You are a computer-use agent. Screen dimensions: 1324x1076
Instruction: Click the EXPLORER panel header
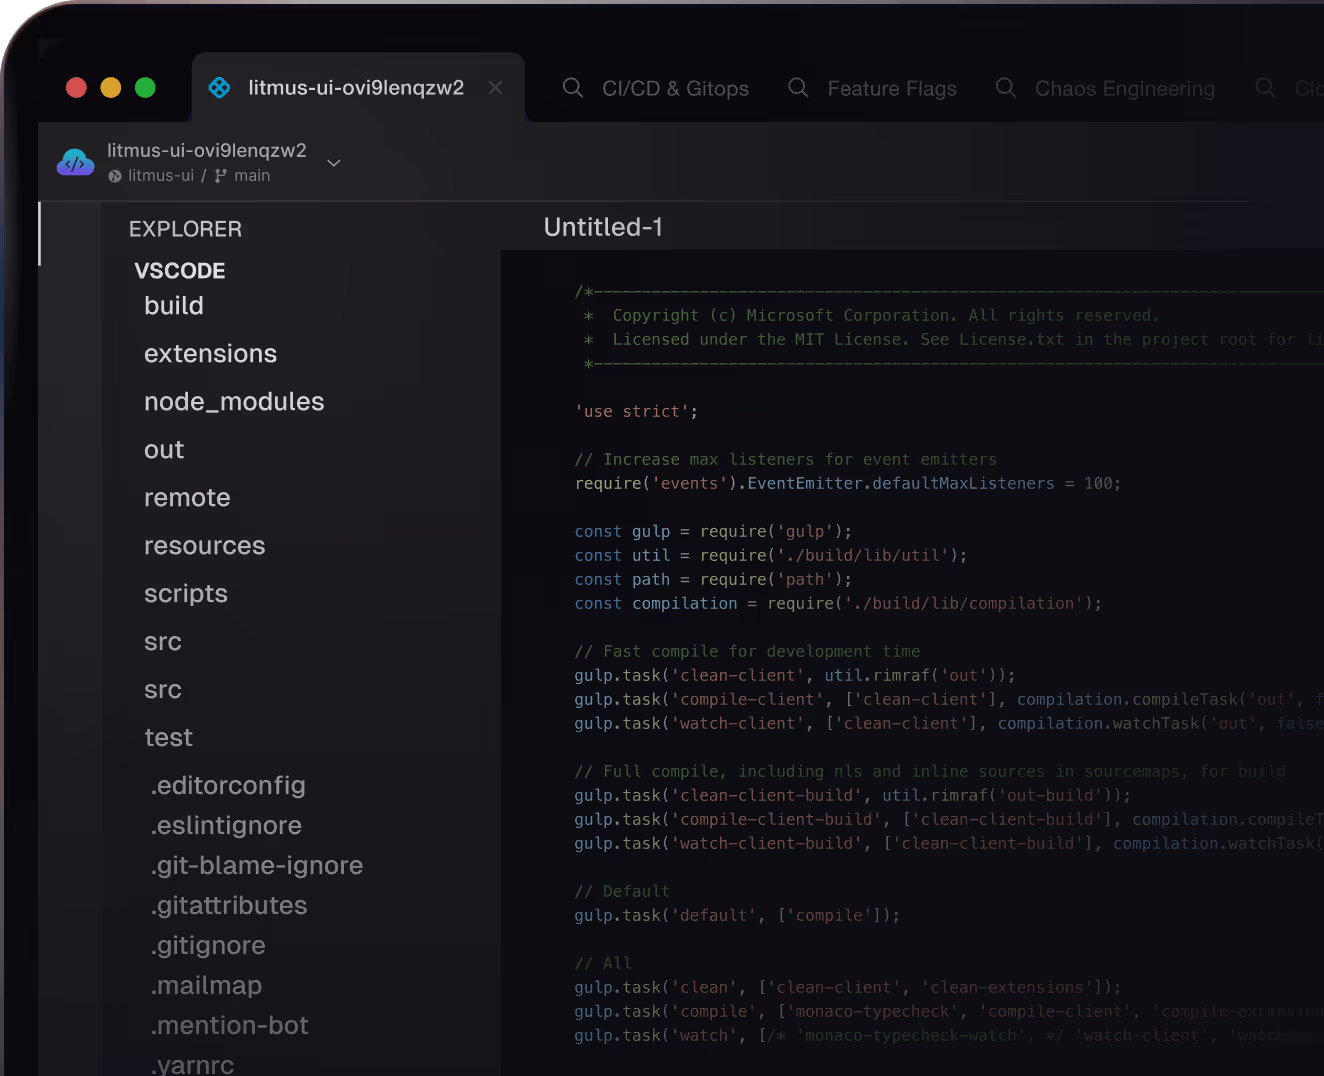click(x=185, y=229)
